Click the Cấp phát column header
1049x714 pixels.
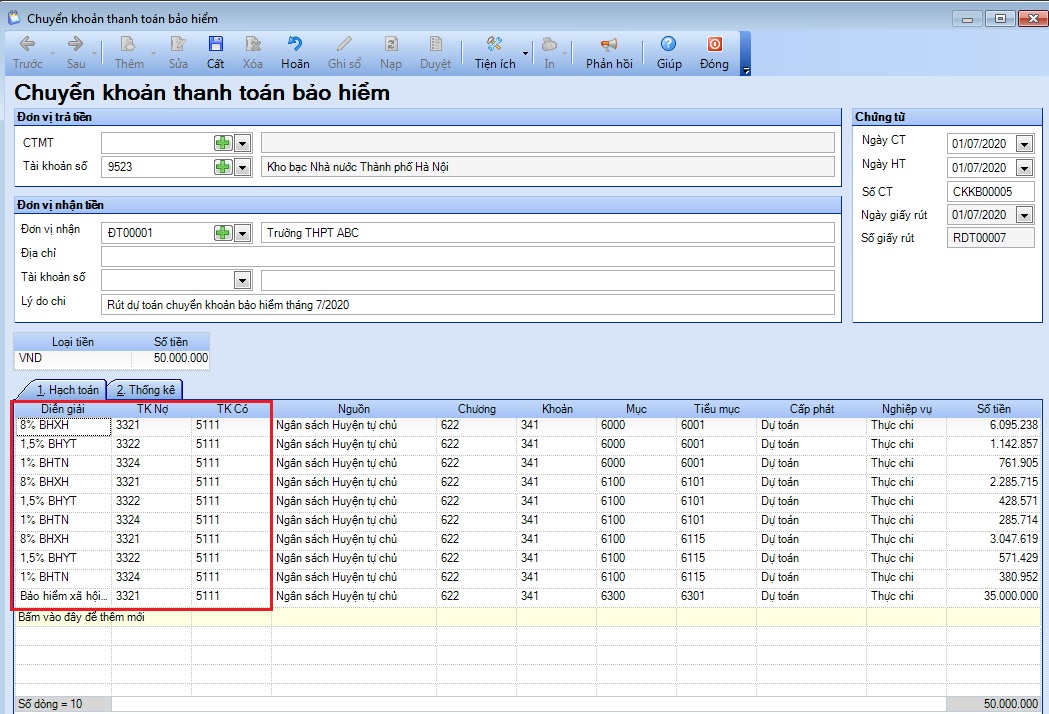(x=812, y=409)
